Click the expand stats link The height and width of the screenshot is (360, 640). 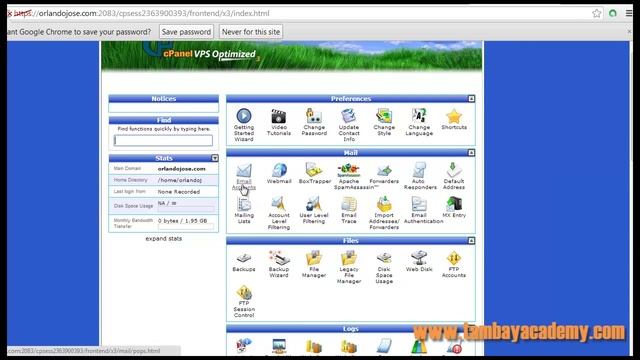pyautogui.click(x=164, y=238)
